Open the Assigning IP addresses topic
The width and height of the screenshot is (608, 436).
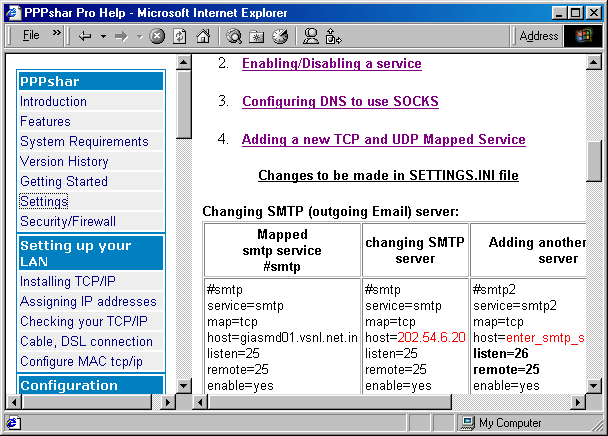[x=88, y=301]
